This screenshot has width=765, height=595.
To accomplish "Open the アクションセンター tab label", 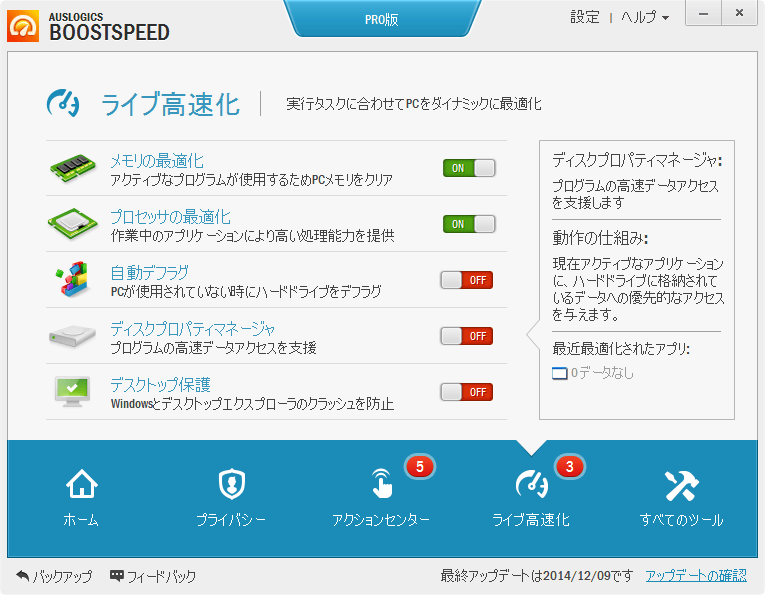I will coord(381,520).
